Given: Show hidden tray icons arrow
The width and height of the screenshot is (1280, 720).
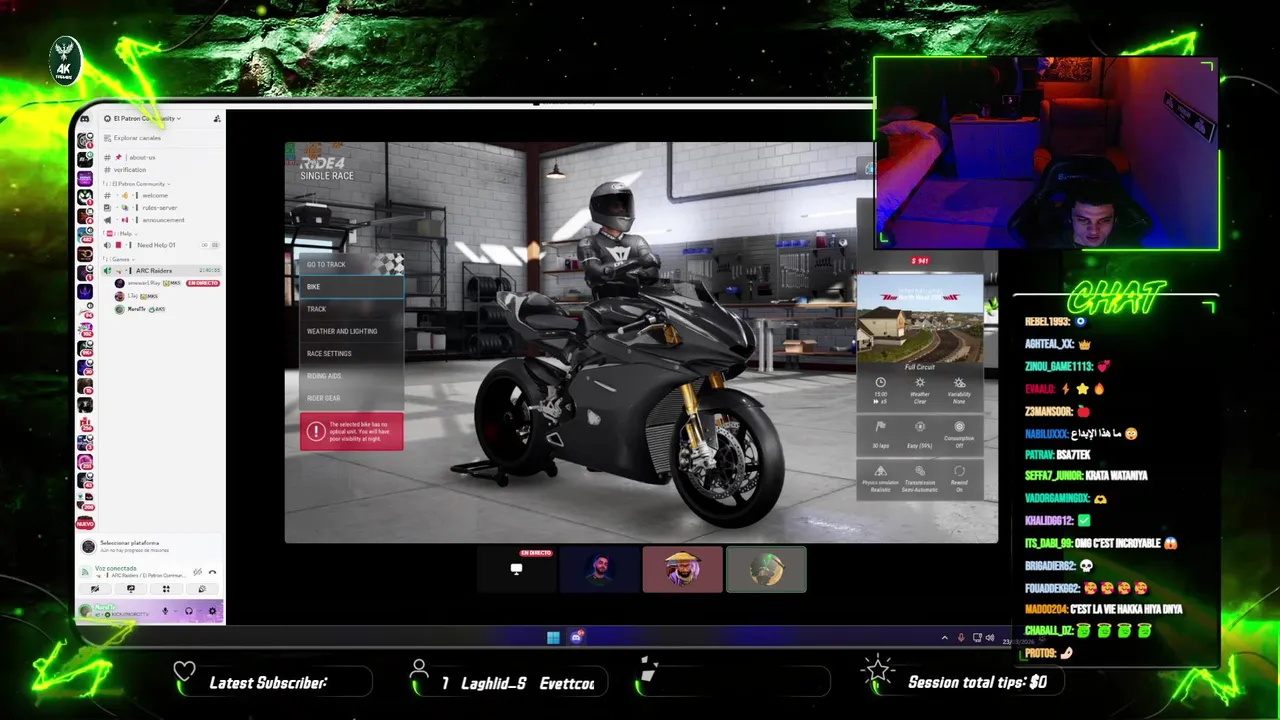Looking at the screenshot, I should [944, 638].
